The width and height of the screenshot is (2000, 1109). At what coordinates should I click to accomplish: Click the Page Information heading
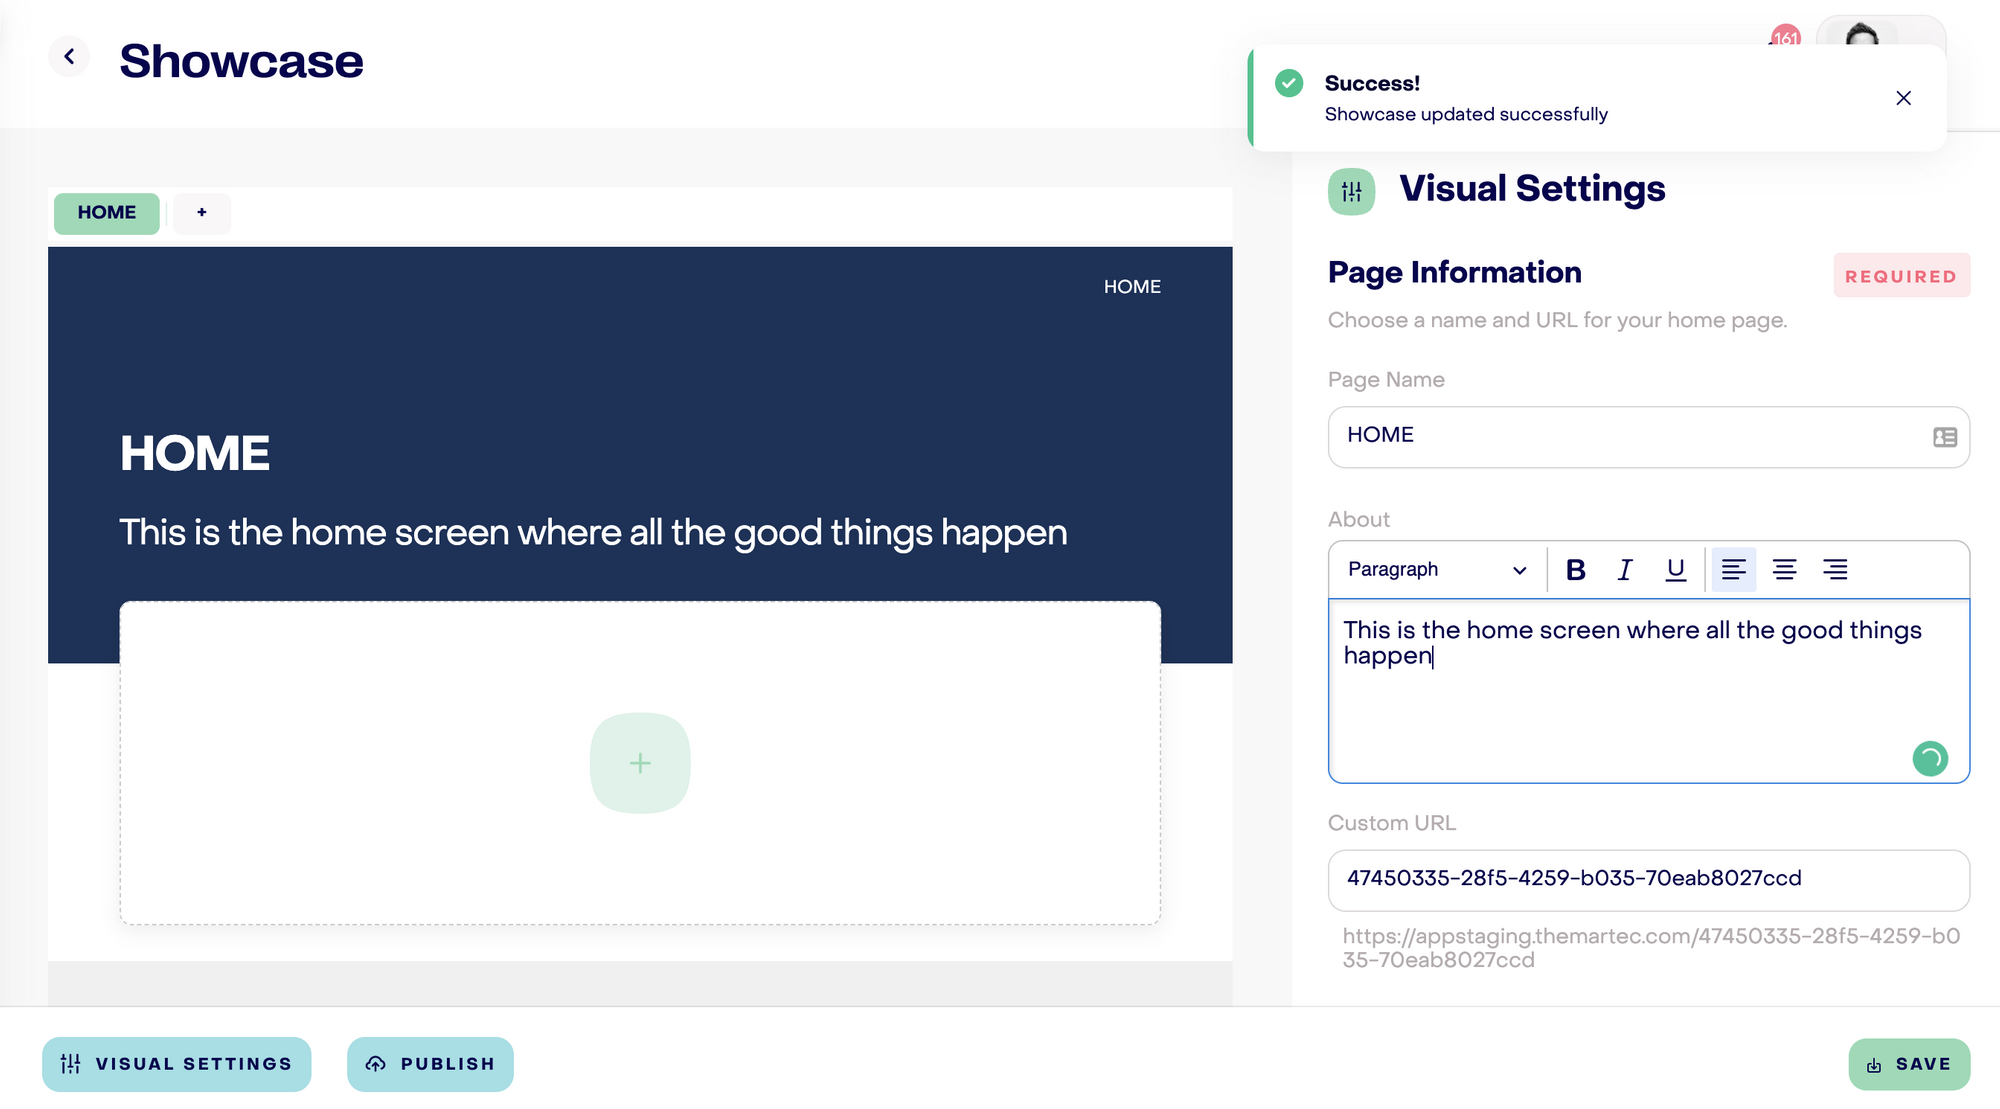point(1454,272)
